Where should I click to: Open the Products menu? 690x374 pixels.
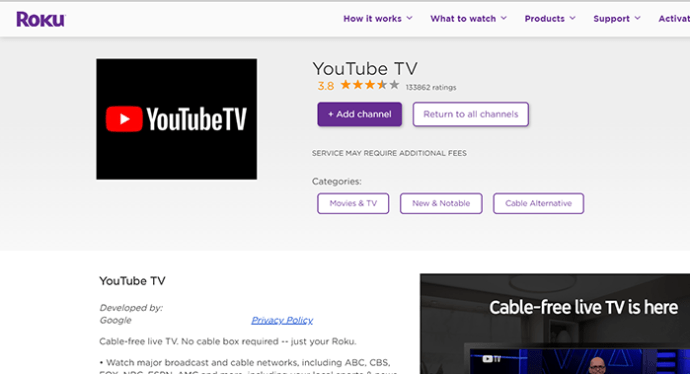544,18
